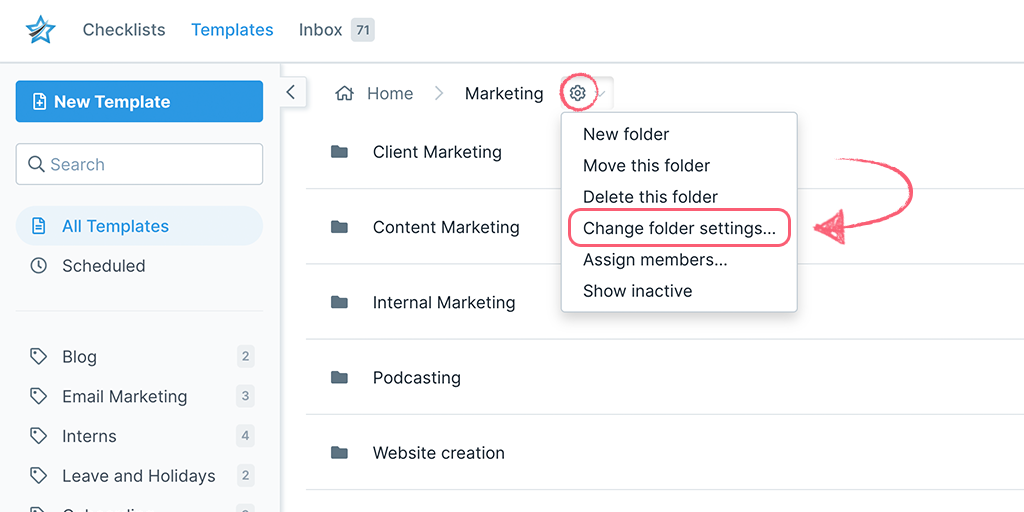Viewport: 1024px width, 512px height.
Task: Focus the Search input field
Action: 139,164
